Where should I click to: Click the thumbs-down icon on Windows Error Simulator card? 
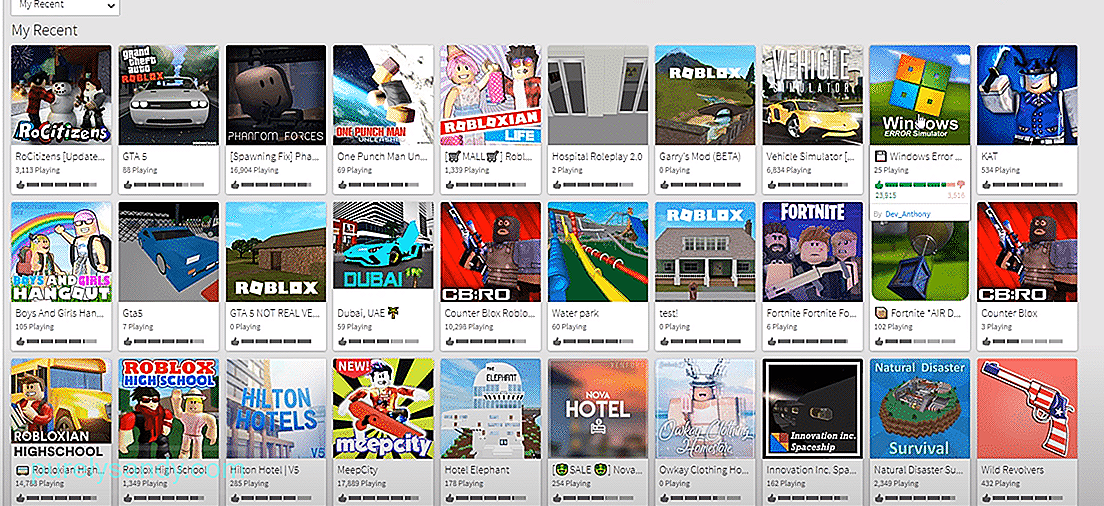coord(961,185)
